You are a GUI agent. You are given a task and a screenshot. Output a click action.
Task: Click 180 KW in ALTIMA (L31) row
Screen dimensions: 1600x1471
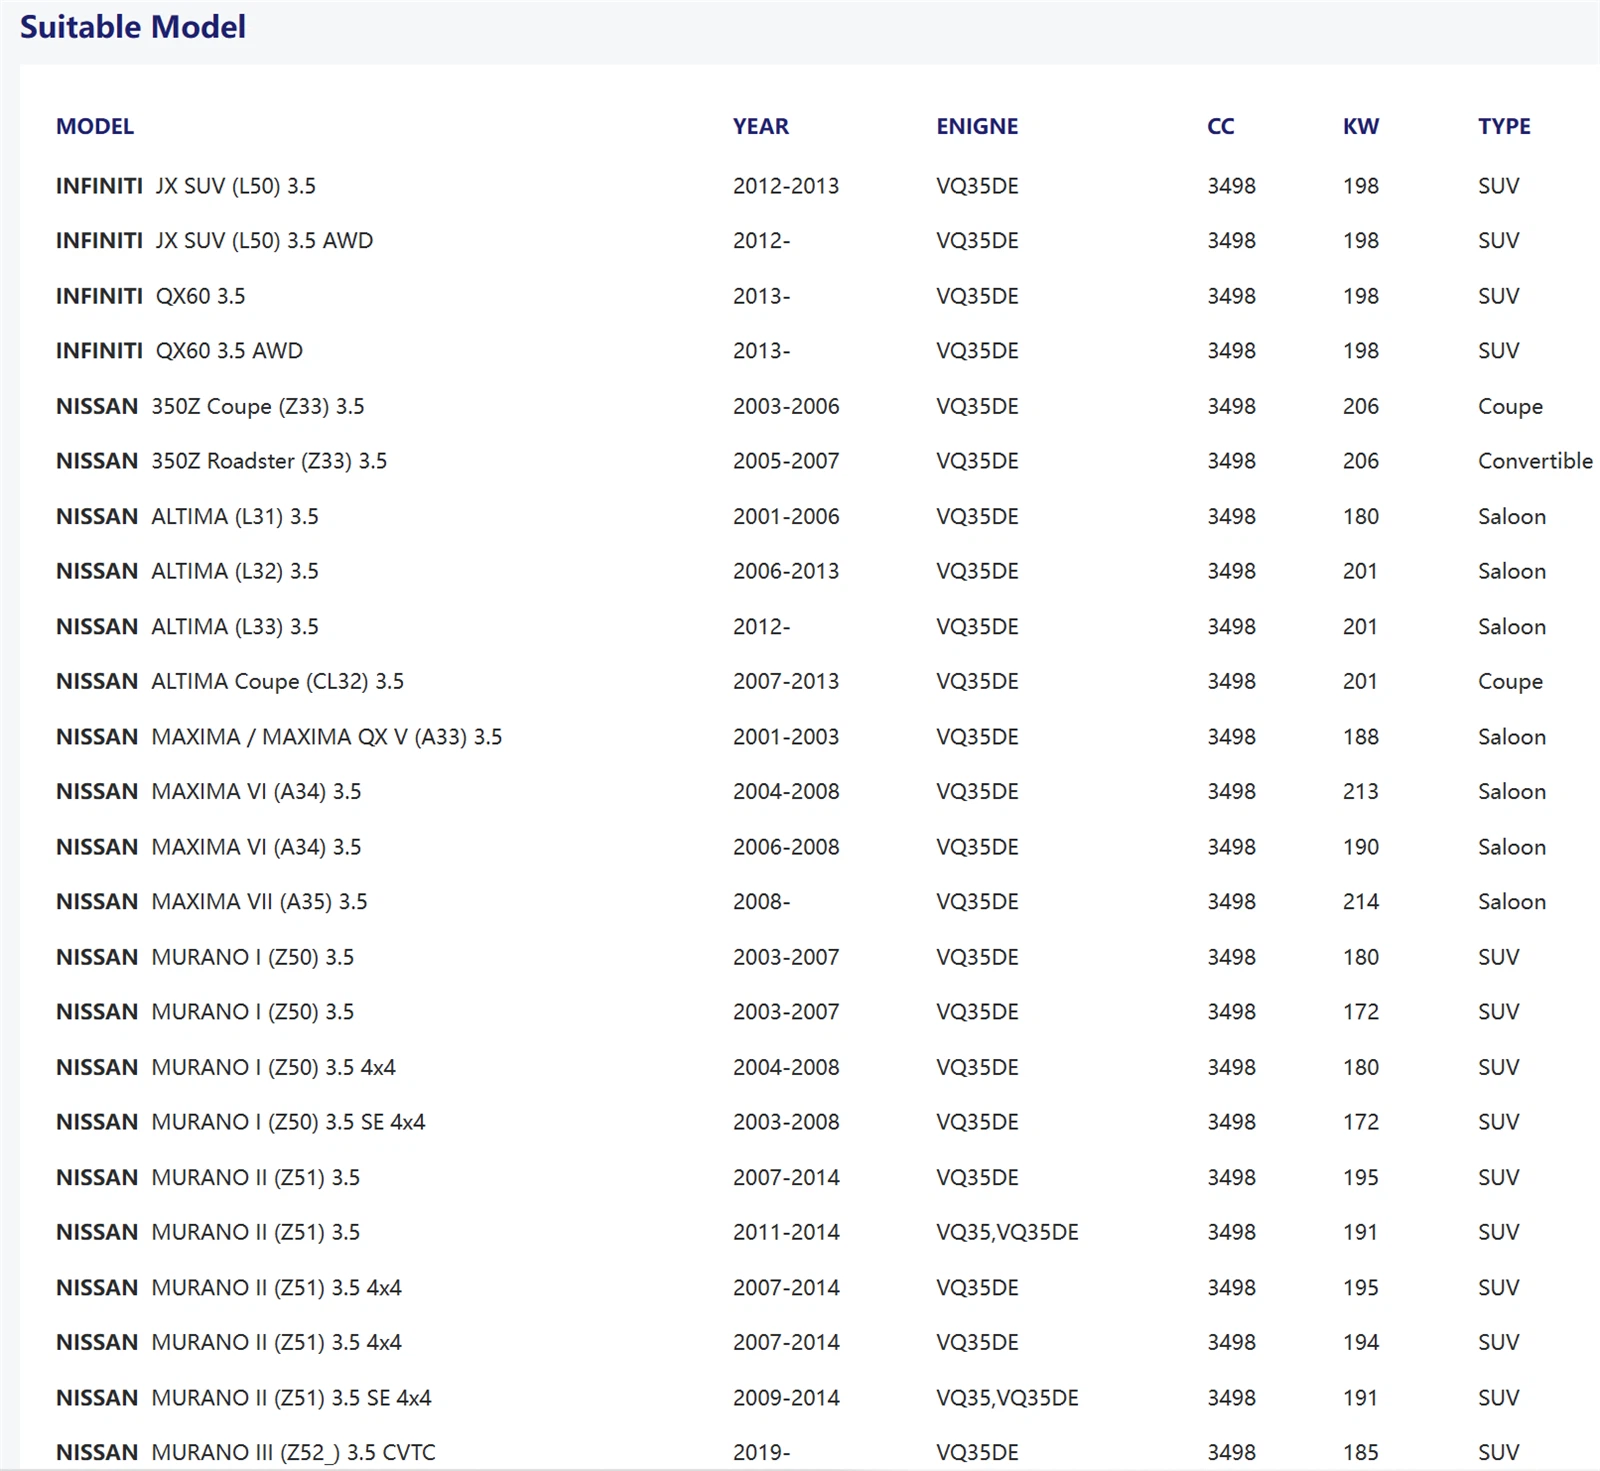[x=1361, y=516]
